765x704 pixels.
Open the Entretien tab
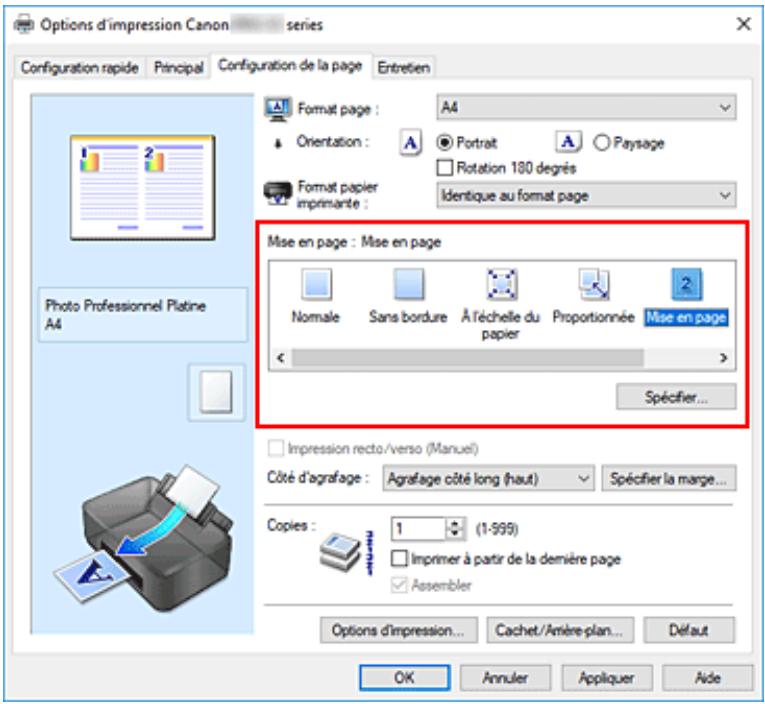pyautogui.click(x=403, y=67)
